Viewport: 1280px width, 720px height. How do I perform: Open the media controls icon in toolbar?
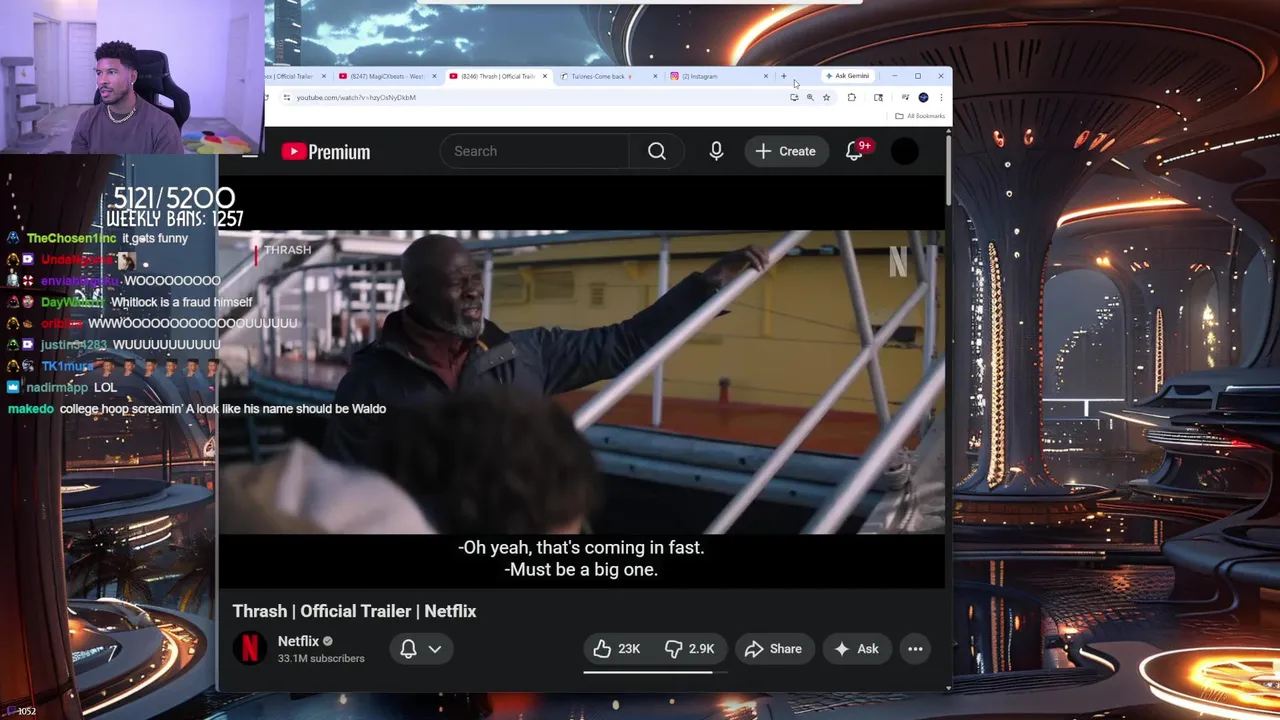[x=905, y=97]
